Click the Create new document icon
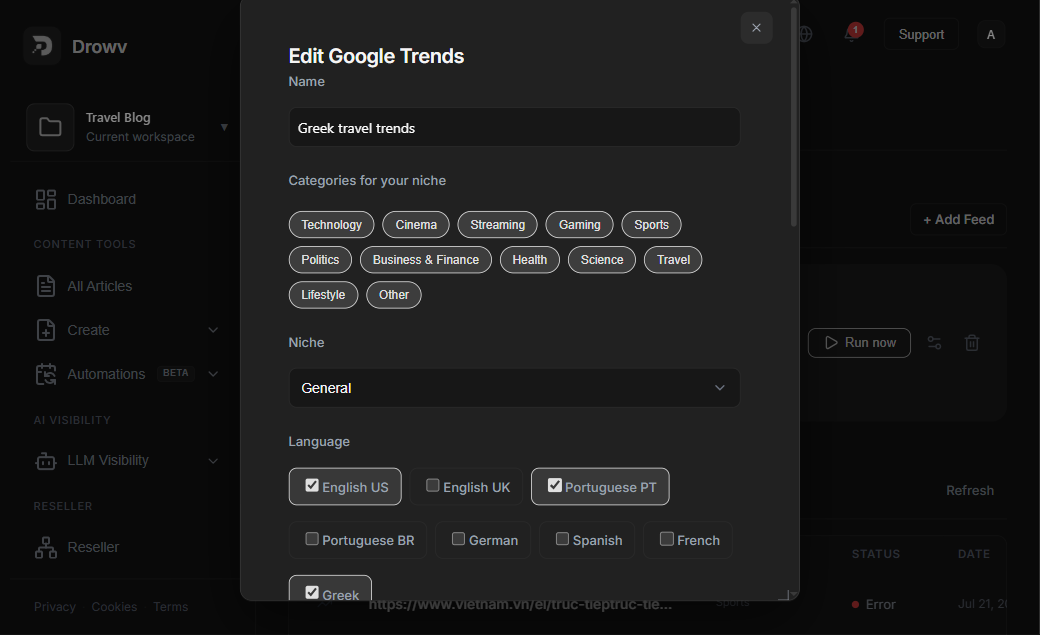1040x635 pixels. coord(46,330)
